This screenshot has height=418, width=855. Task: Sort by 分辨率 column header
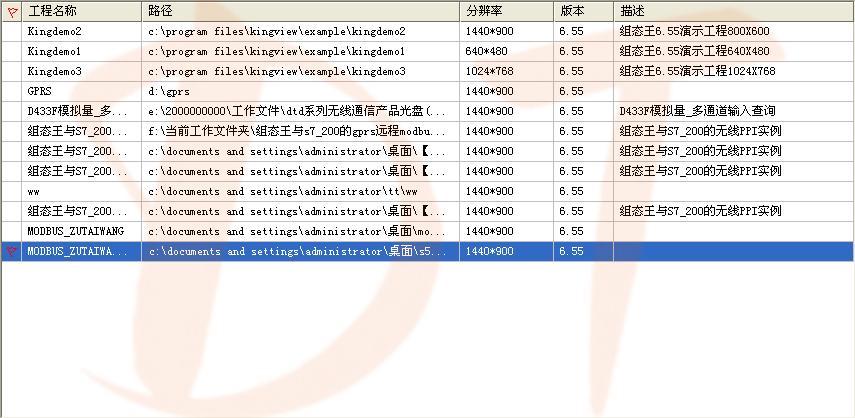(x=507, y=11)
